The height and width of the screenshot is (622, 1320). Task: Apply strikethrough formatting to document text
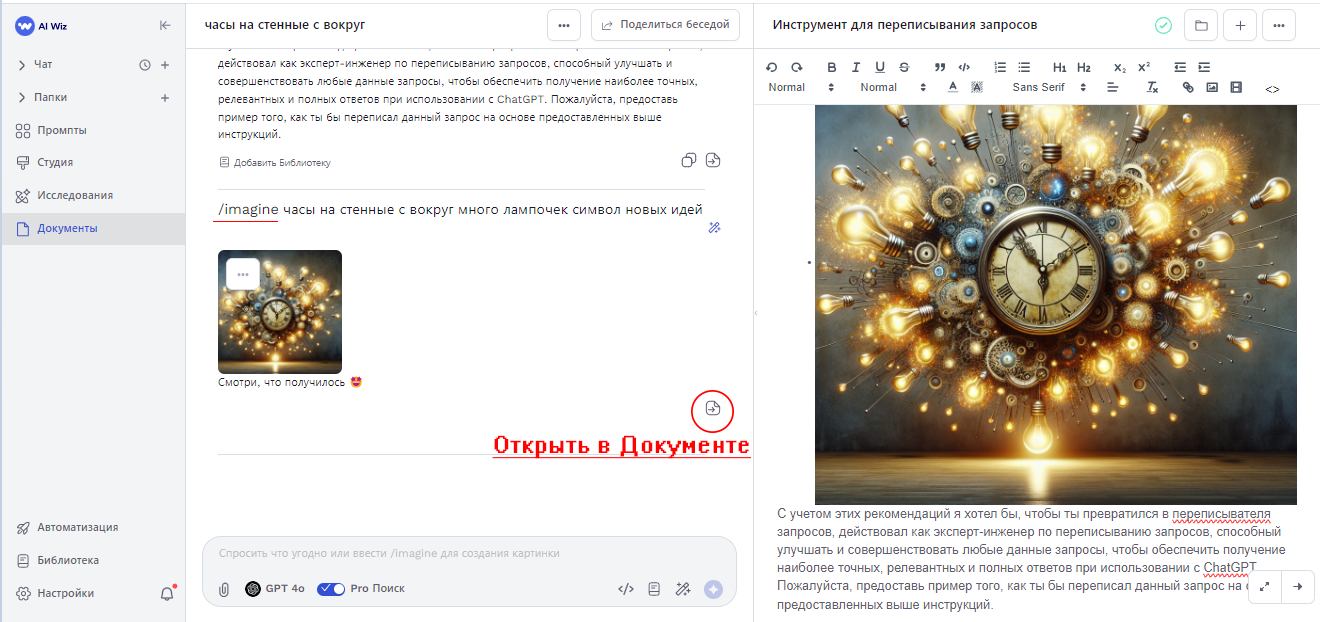903,67
